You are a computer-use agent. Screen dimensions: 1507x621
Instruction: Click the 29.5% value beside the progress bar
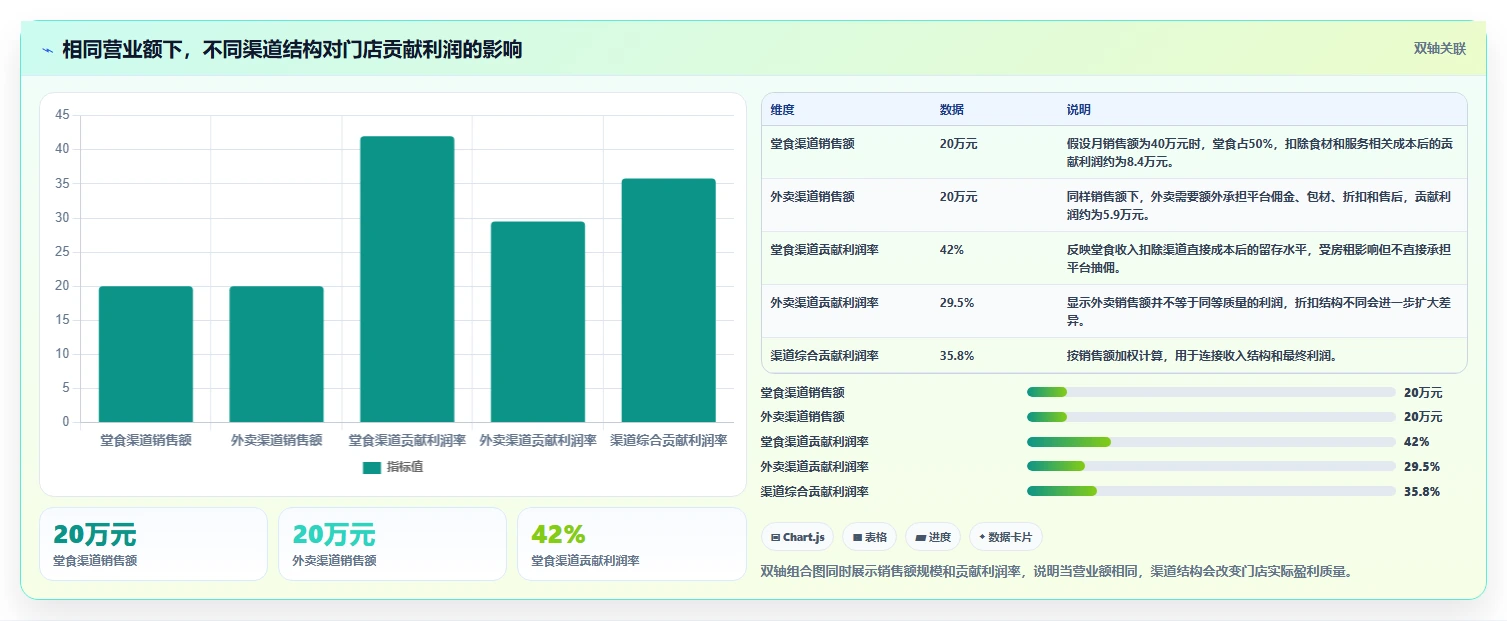click(x=1422, y=467)
